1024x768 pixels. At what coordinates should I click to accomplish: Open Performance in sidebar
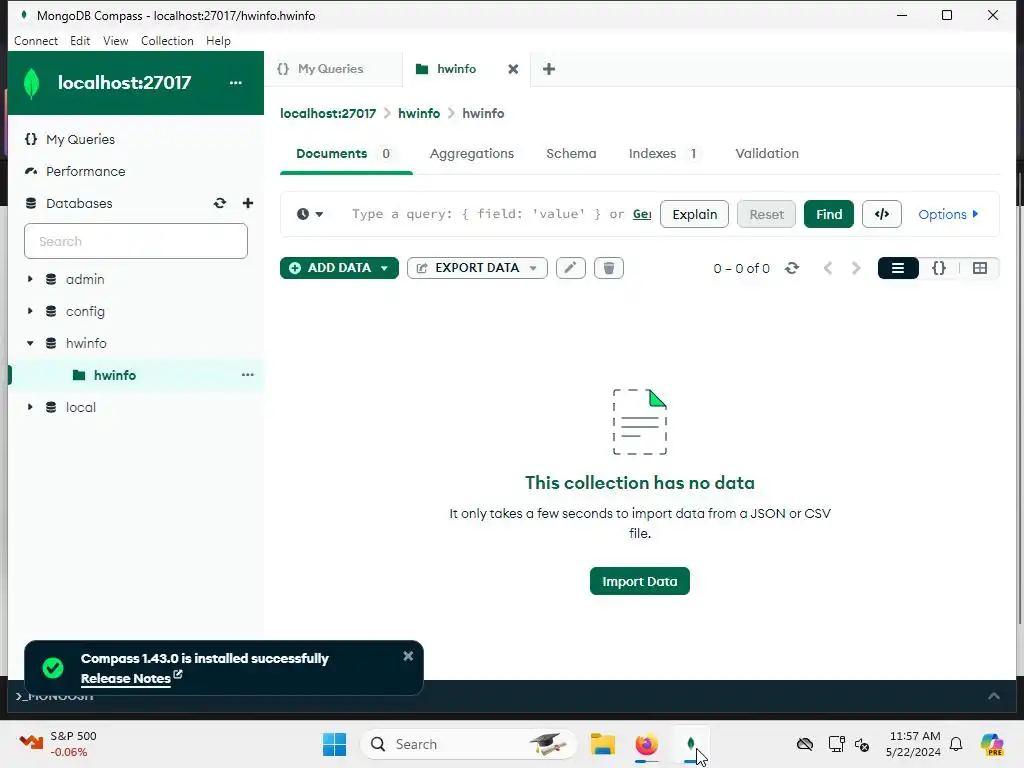(85, 171)
